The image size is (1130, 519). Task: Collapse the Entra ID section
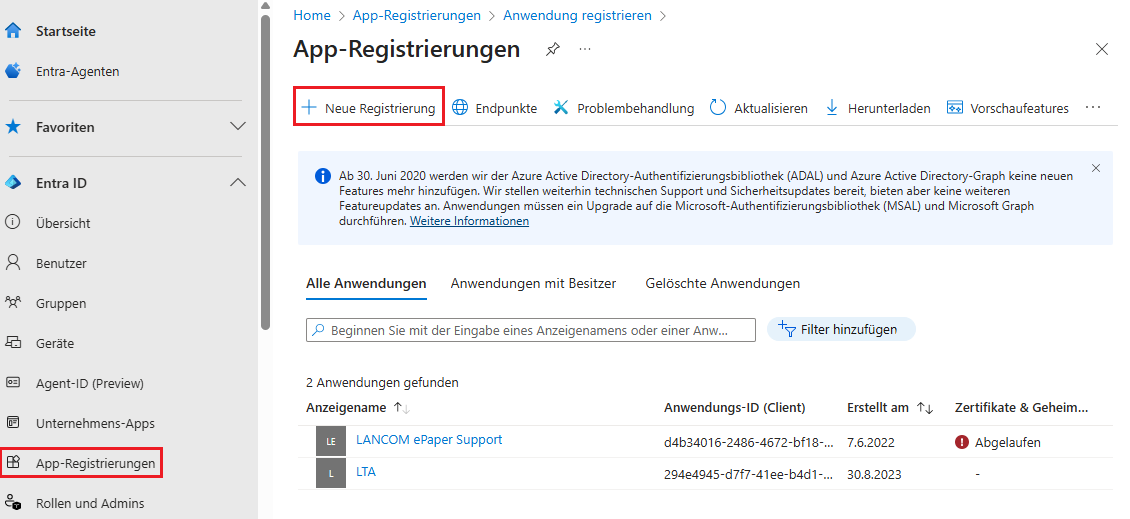coord(238,183)
